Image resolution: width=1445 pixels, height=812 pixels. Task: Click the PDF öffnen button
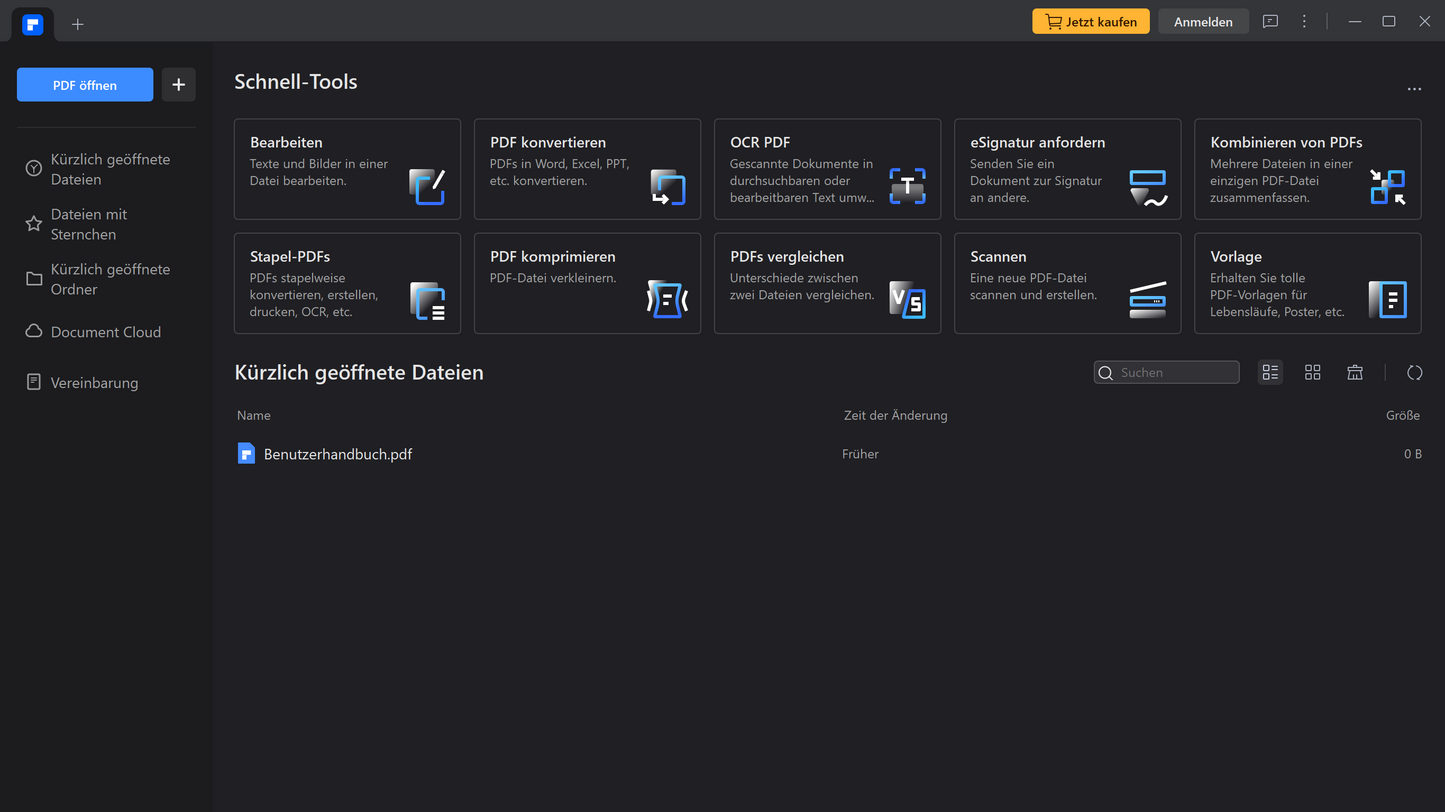click(85, 85)
